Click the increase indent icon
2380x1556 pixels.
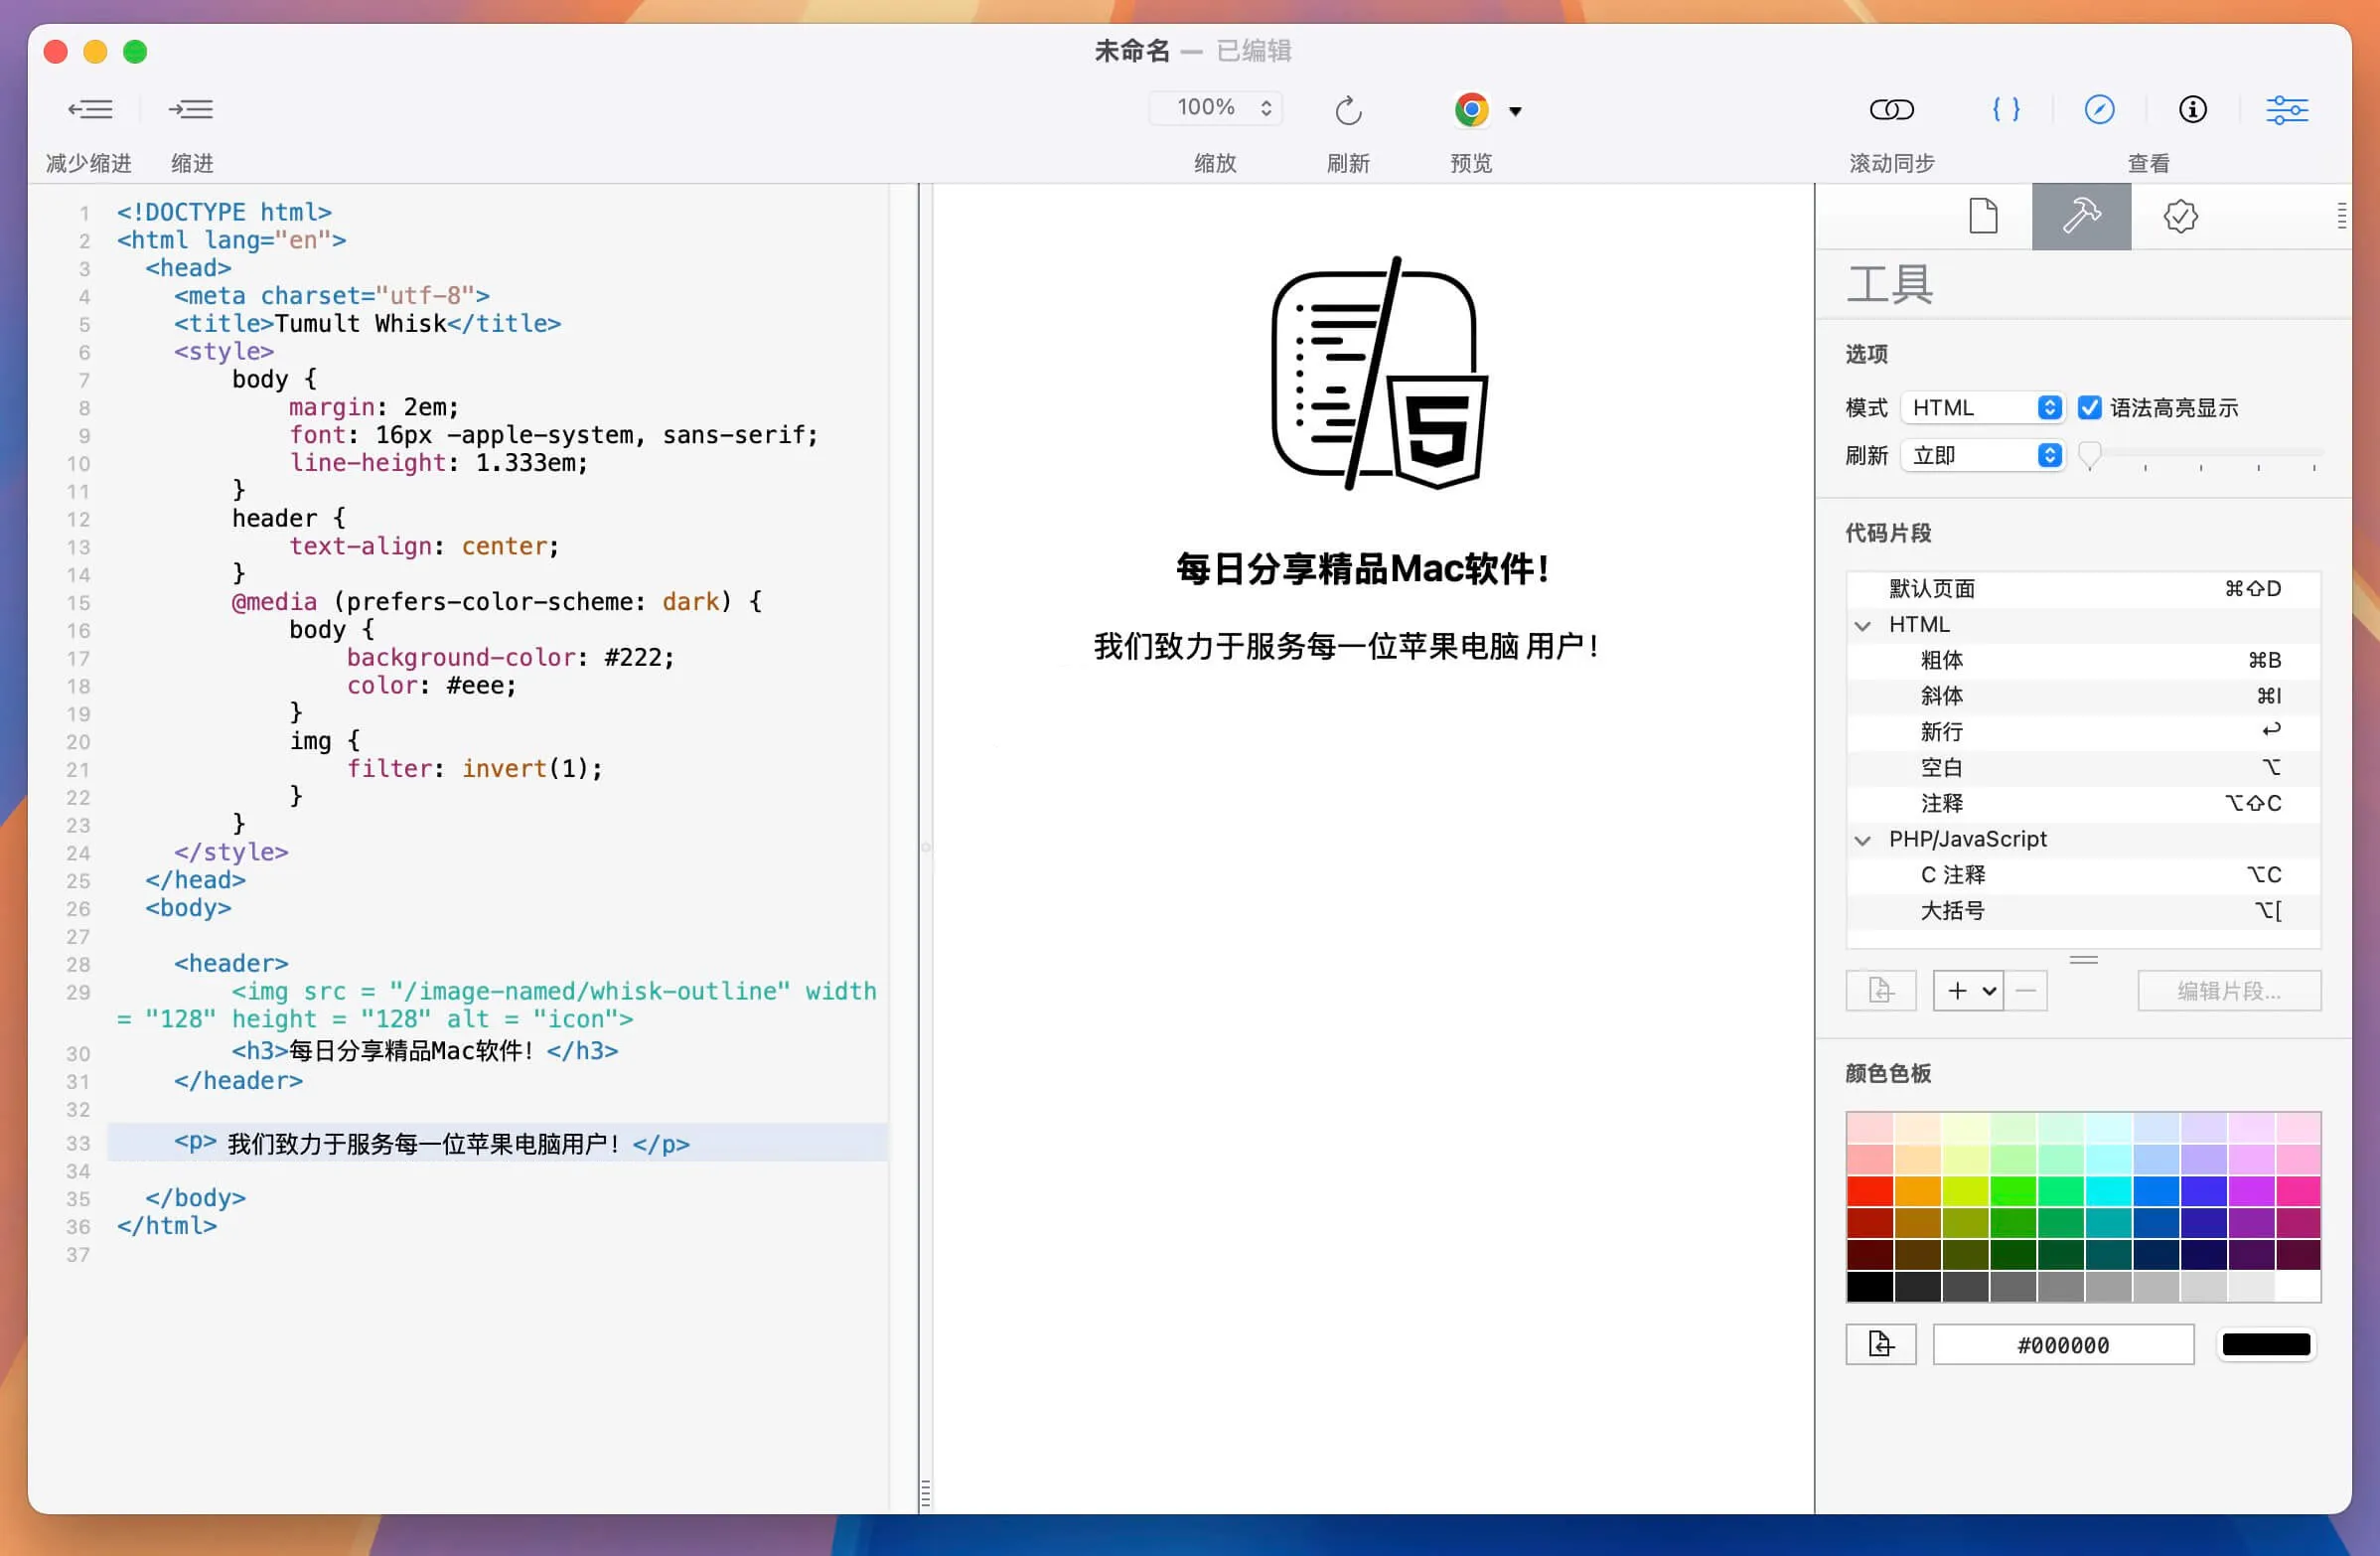coord(190,109)
